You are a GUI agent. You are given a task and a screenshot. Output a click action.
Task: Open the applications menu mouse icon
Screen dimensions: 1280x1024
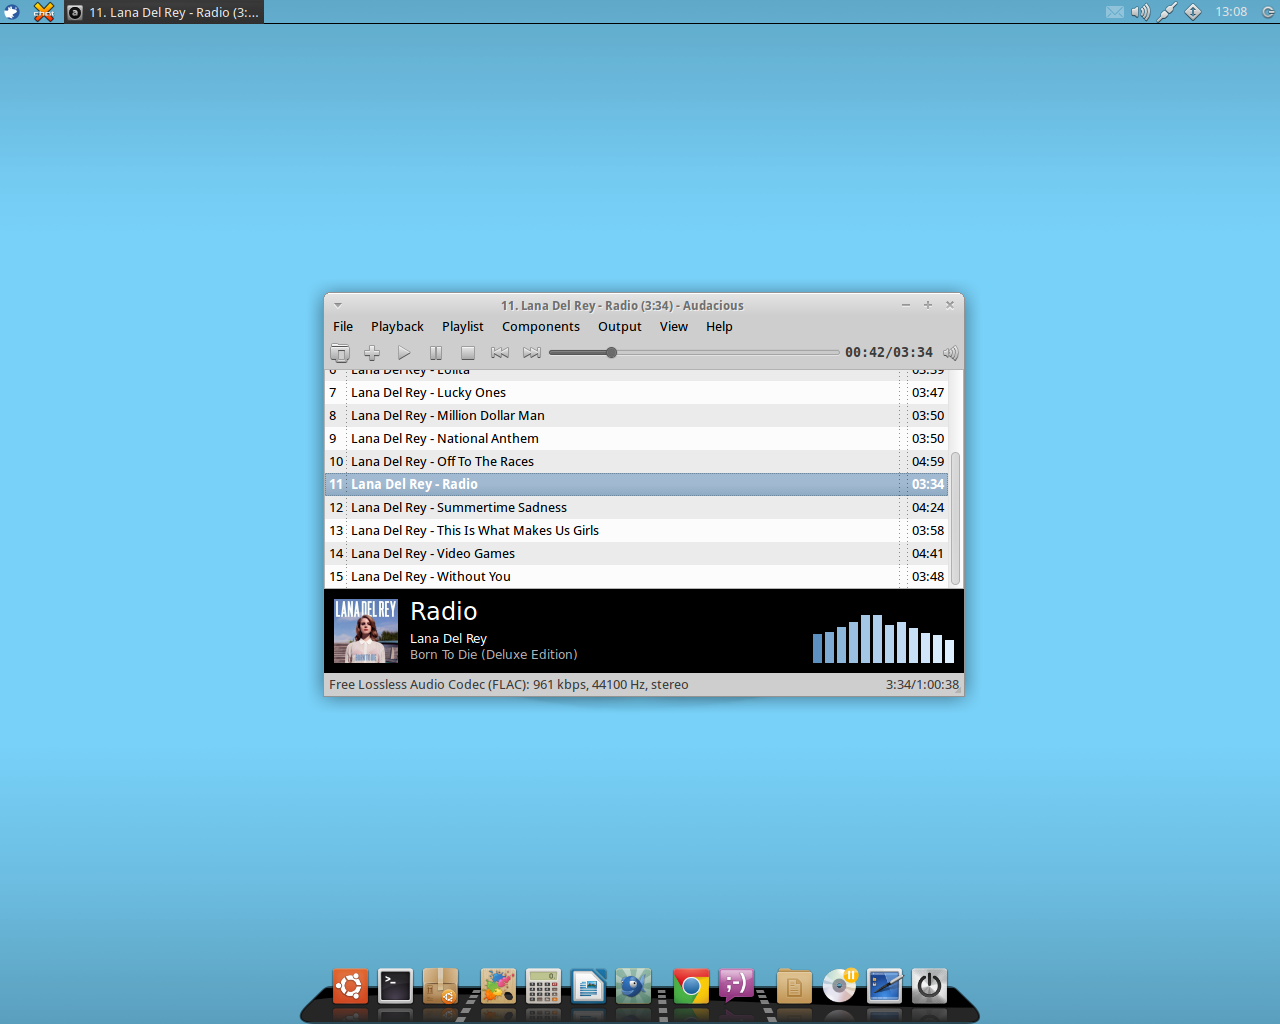[12, 12]
